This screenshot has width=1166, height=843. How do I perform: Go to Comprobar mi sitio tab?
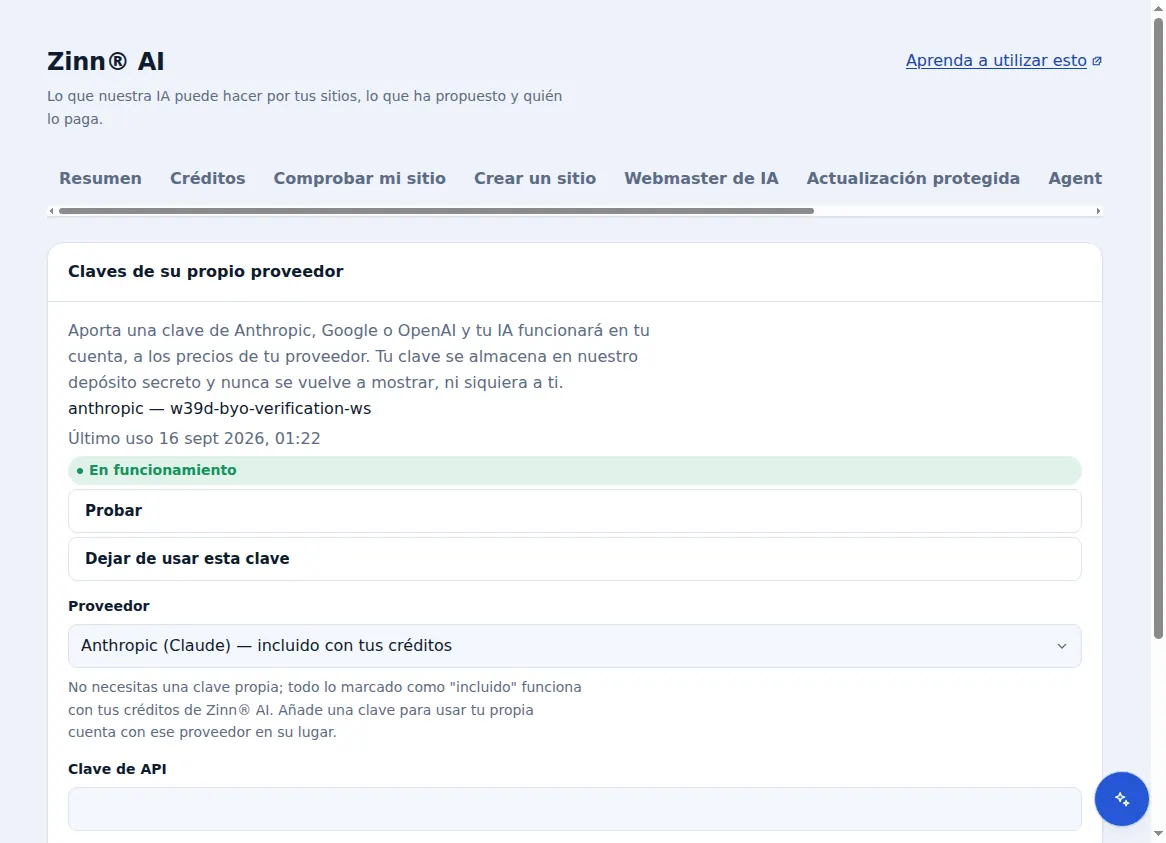(x=359, y=178)
